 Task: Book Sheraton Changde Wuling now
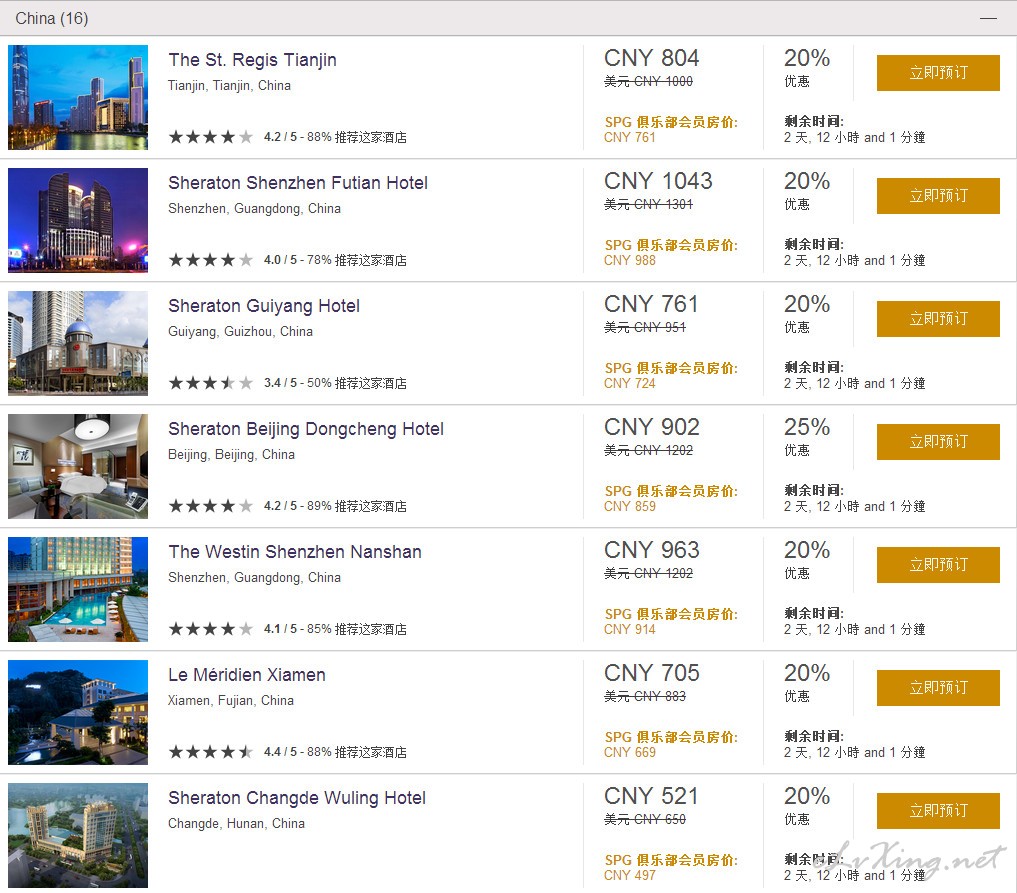click(938, 811)
